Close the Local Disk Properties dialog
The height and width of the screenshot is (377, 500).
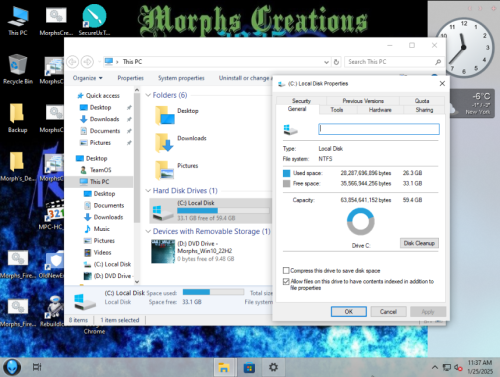tap(442, 83)
